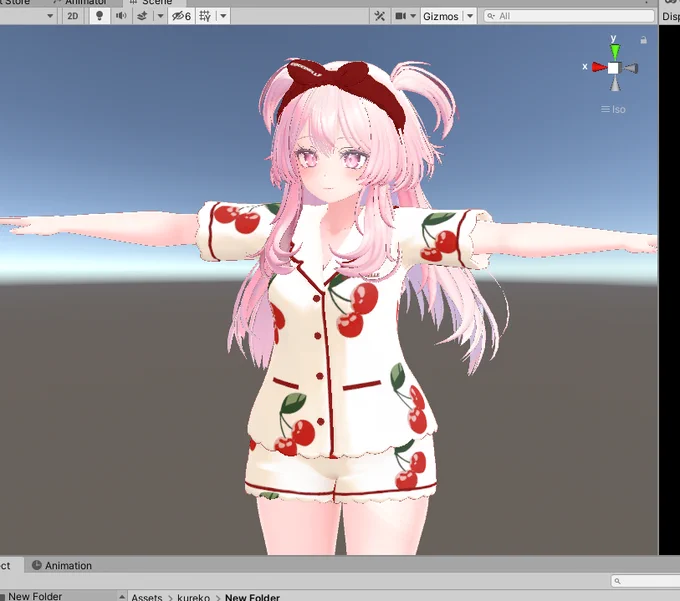Toggle hidden objects visibility showing 6

click(181, 16)
